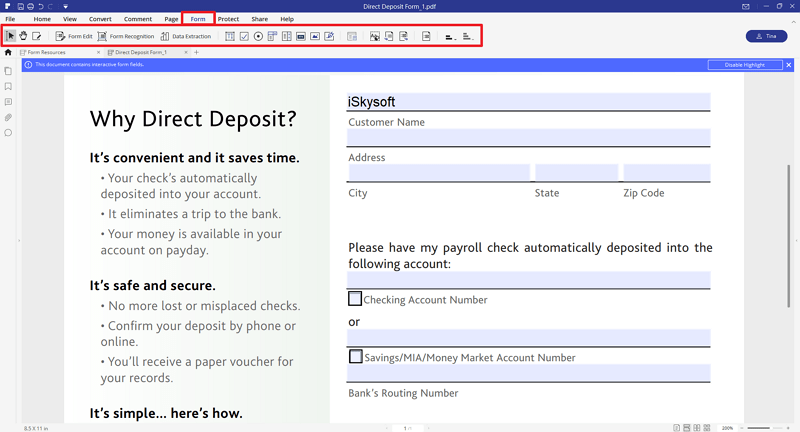The image size is (800, 432).
Task: Click the City input field
Action: tap(439, 172)
